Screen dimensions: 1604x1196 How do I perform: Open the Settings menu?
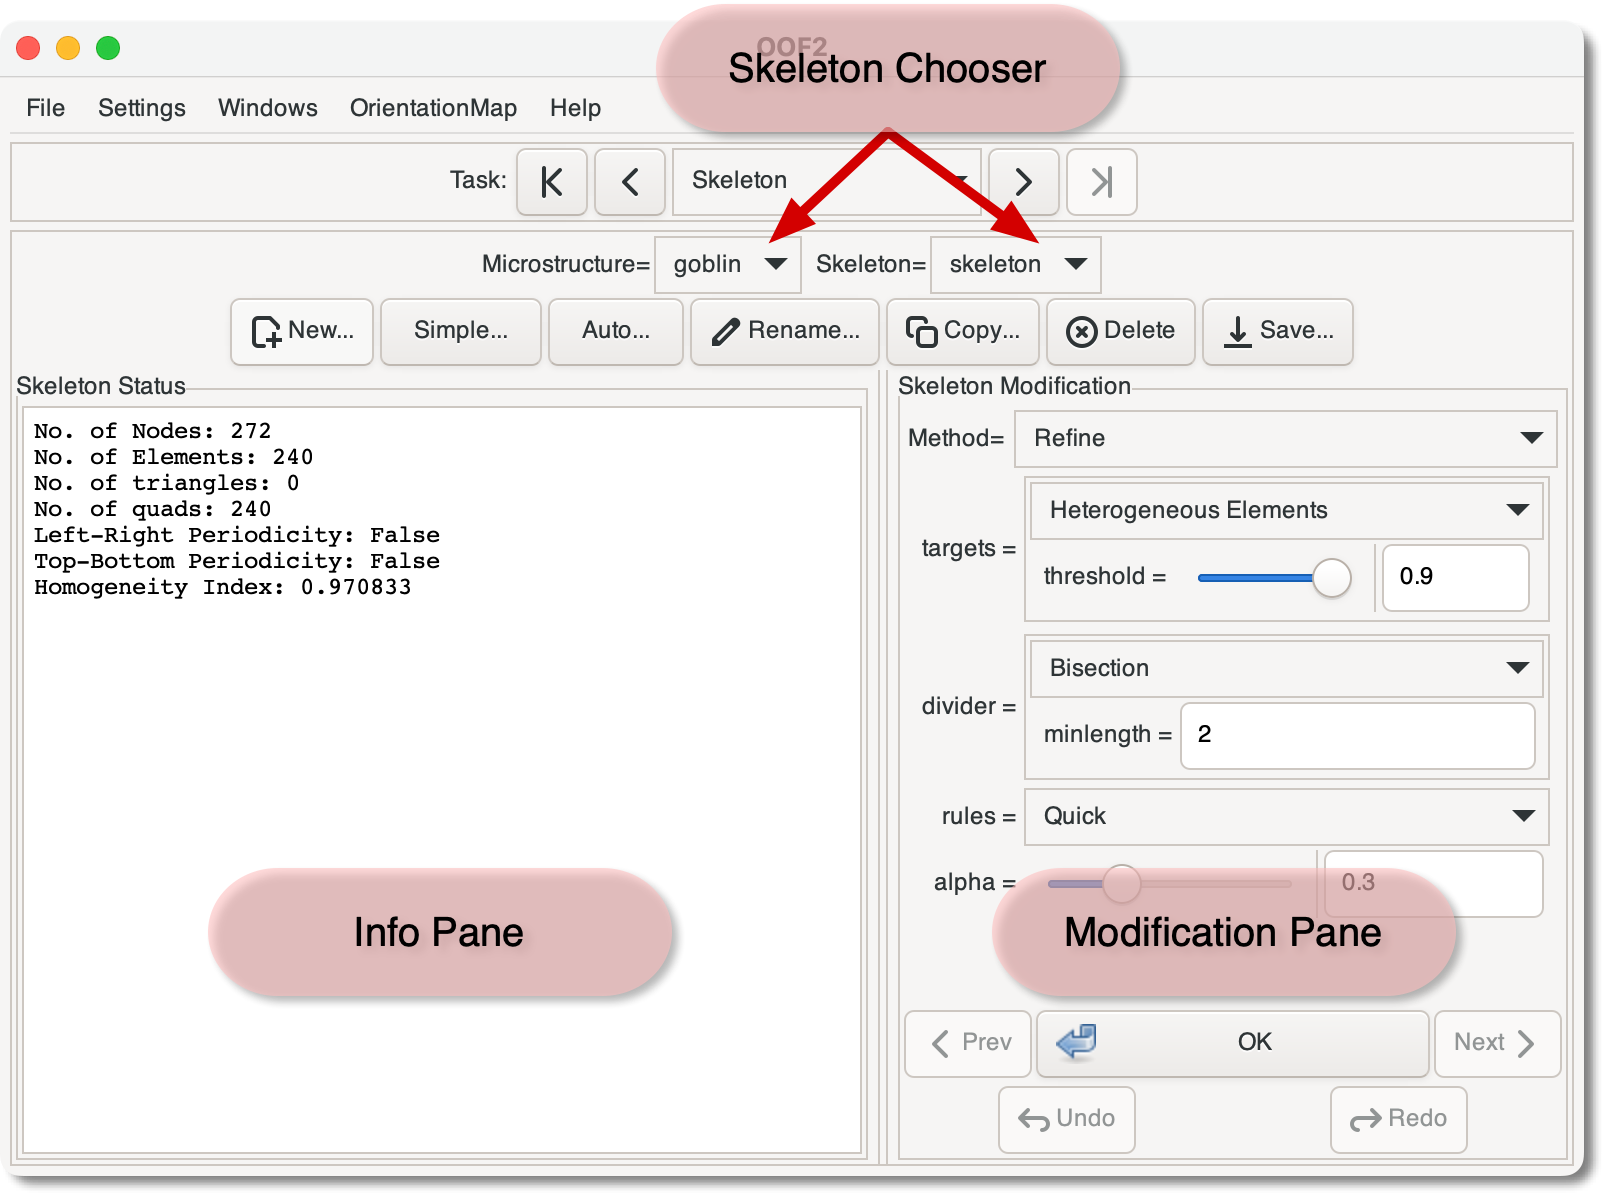(142, 108)
